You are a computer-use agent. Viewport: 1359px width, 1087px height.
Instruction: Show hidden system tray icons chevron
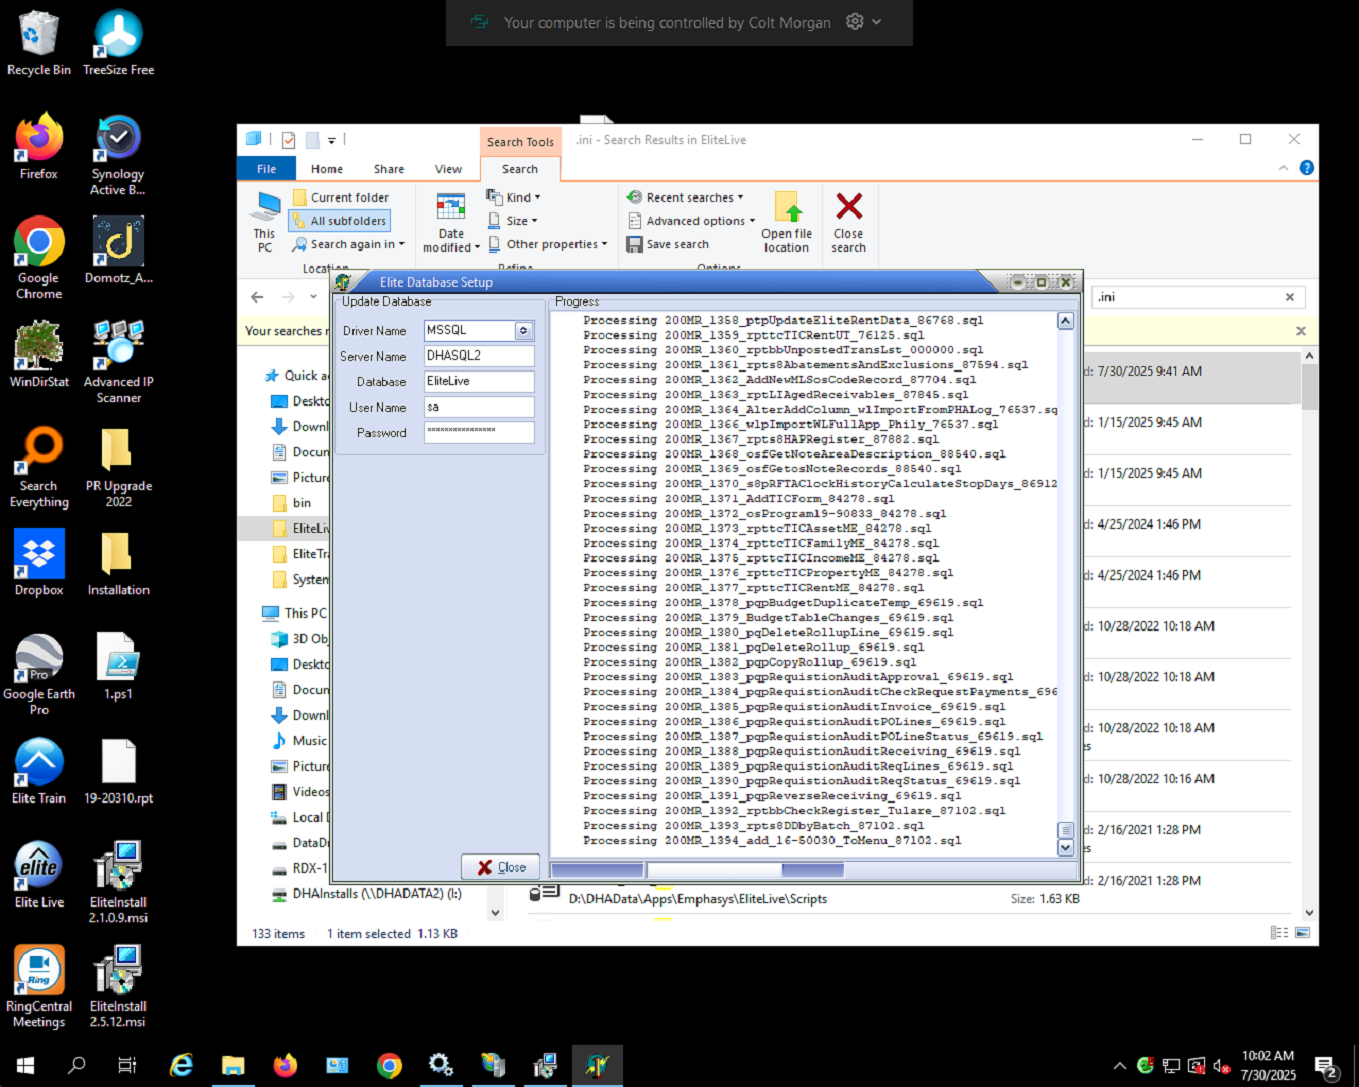(1119, 1066)
